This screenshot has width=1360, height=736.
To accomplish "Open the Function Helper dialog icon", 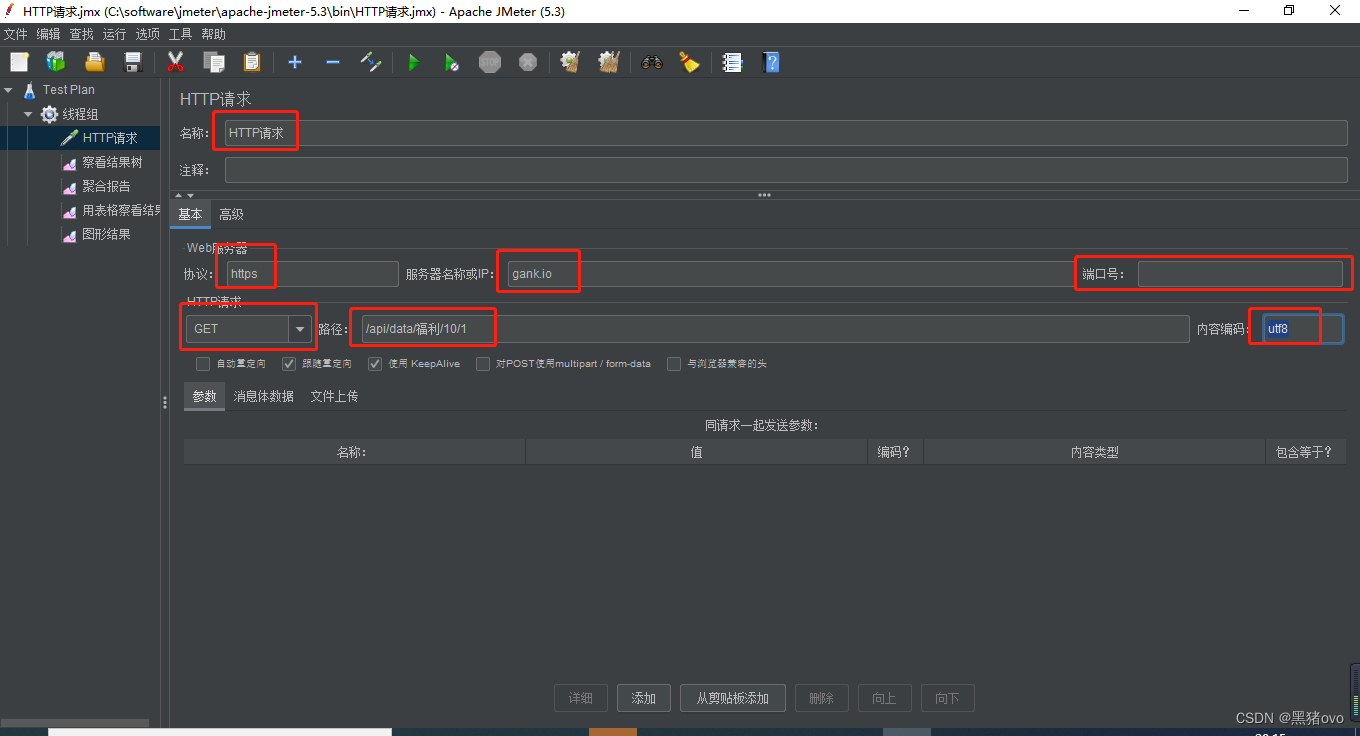I will (x=733, y=62).
